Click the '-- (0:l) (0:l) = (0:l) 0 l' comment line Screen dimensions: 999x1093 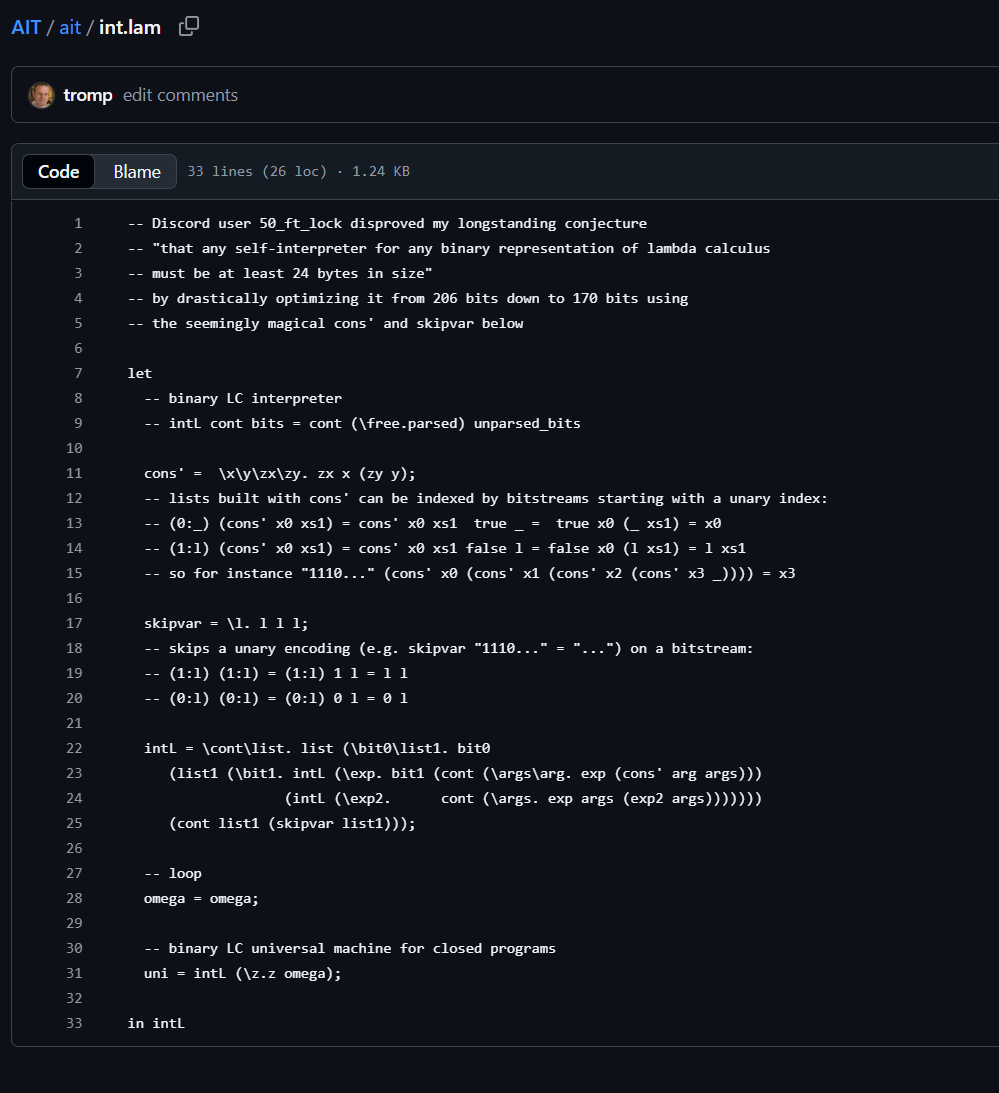[x=276, y=698]
